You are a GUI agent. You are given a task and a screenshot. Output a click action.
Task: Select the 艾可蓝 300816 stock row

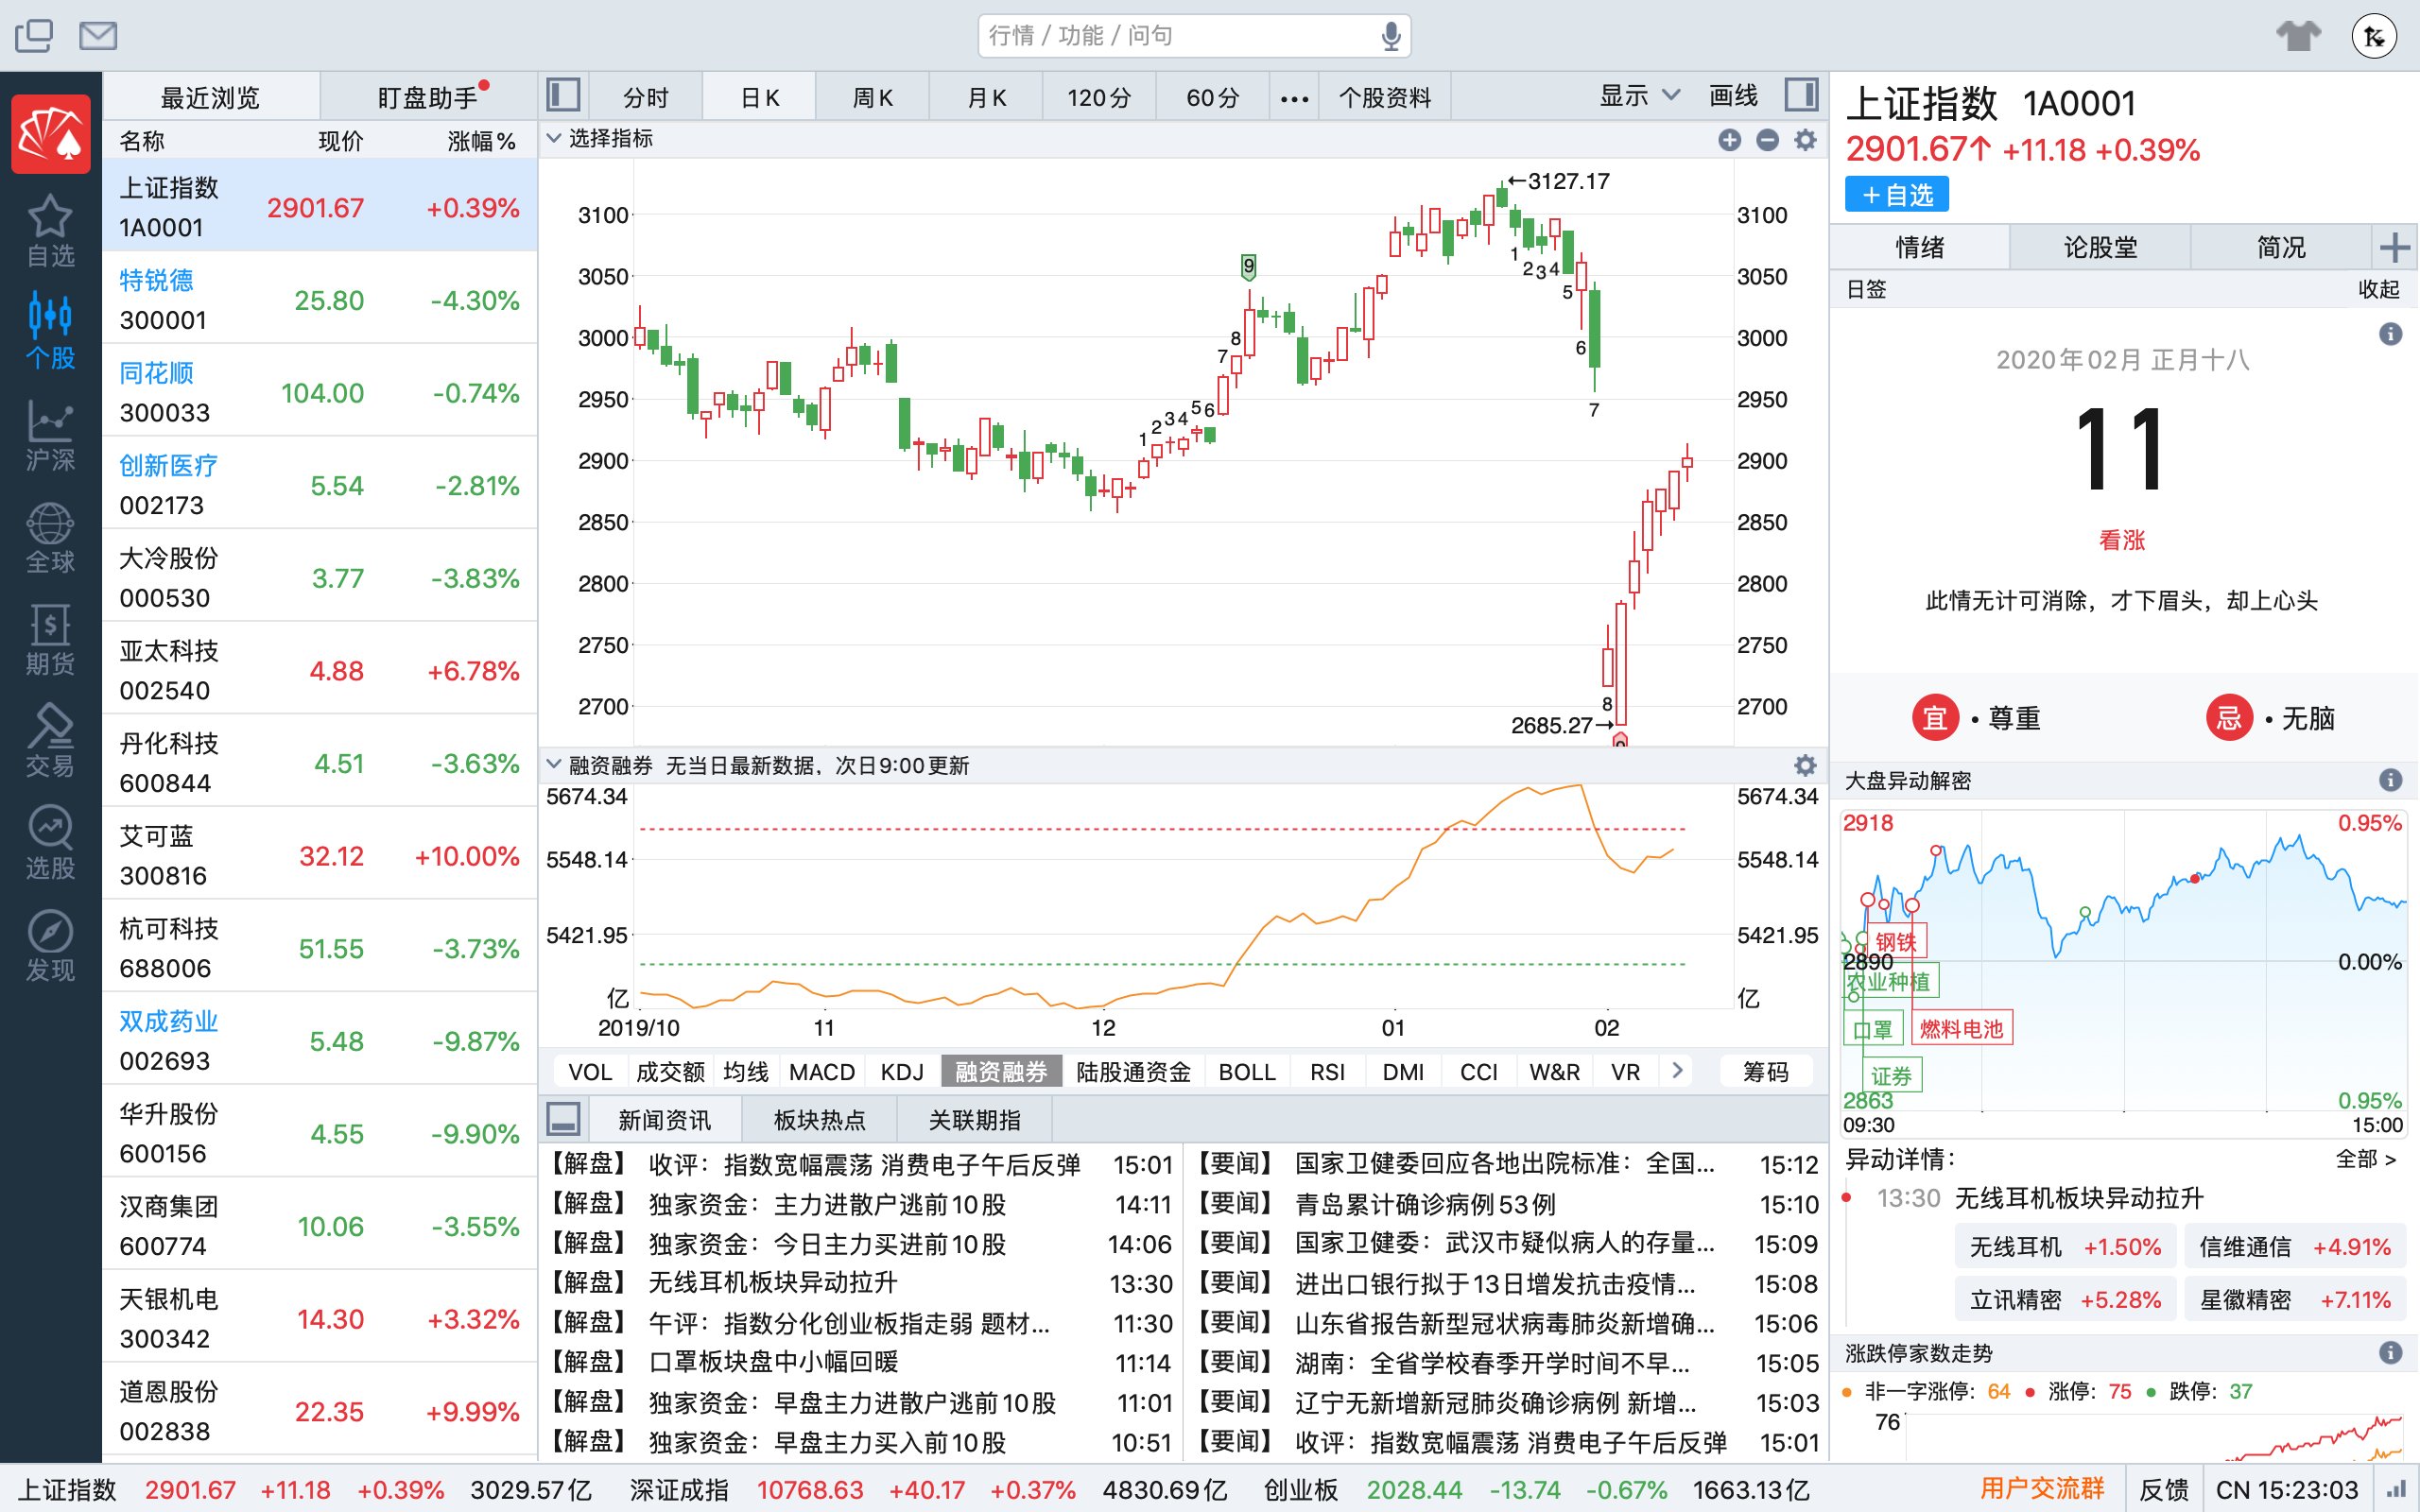(x=319, y=856)
